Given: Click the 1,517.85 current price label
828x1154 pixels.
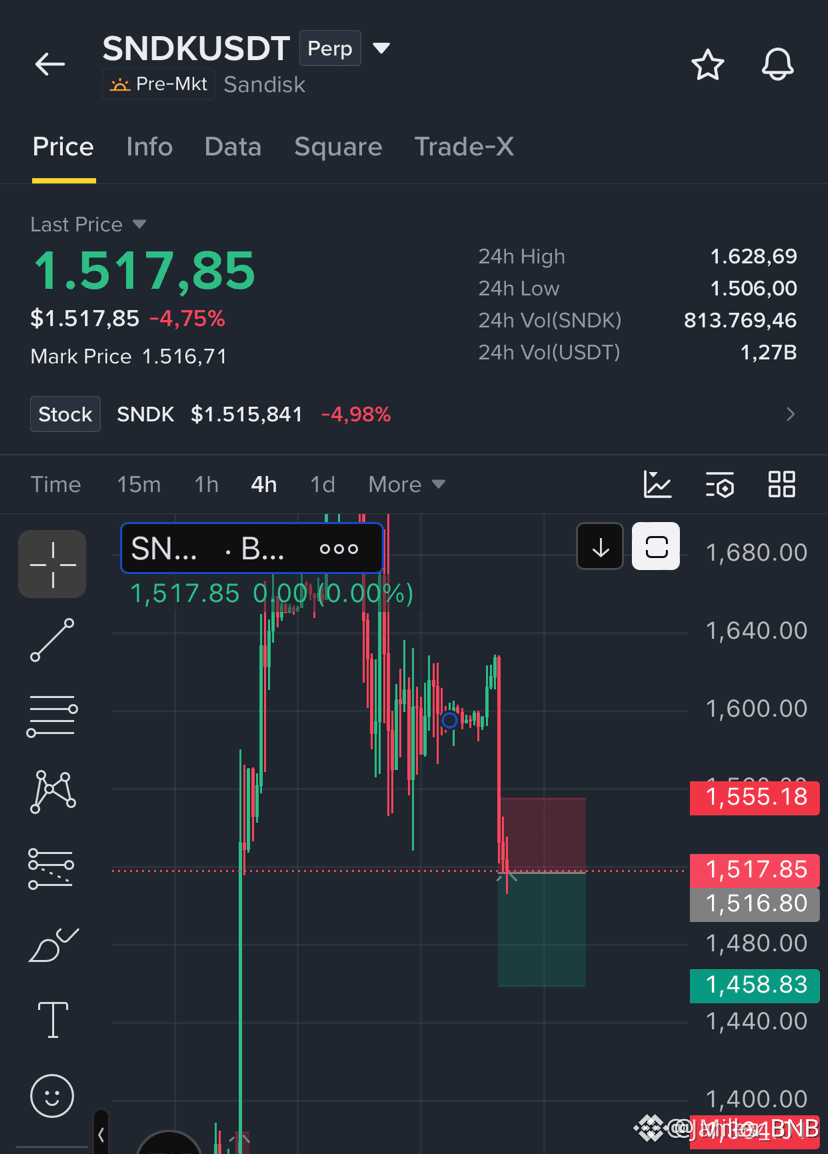Looking at the screenshot, I should click(x=755, y=870).
